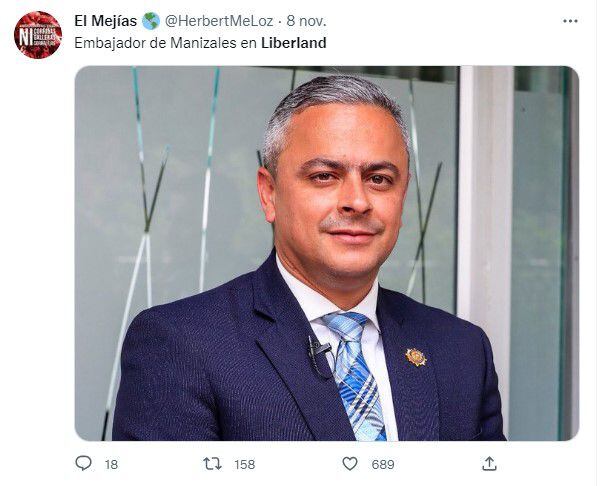Click the retweet count 158
Screen dimensions: 605x486
[x=243, y=464]
